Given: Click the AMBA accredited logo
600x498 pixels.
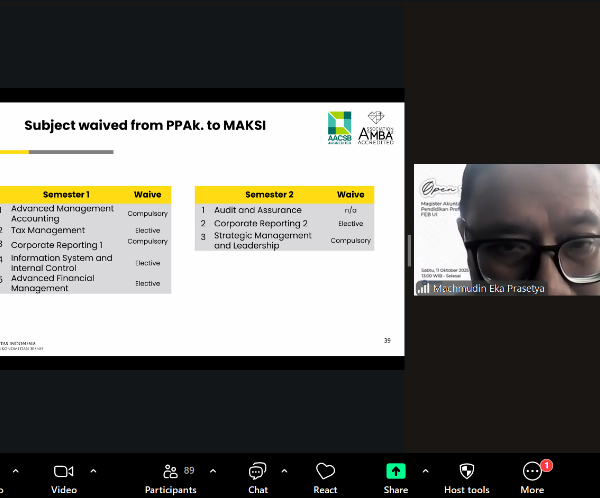Looking at the screenshot, I should [x=378, y=128].
